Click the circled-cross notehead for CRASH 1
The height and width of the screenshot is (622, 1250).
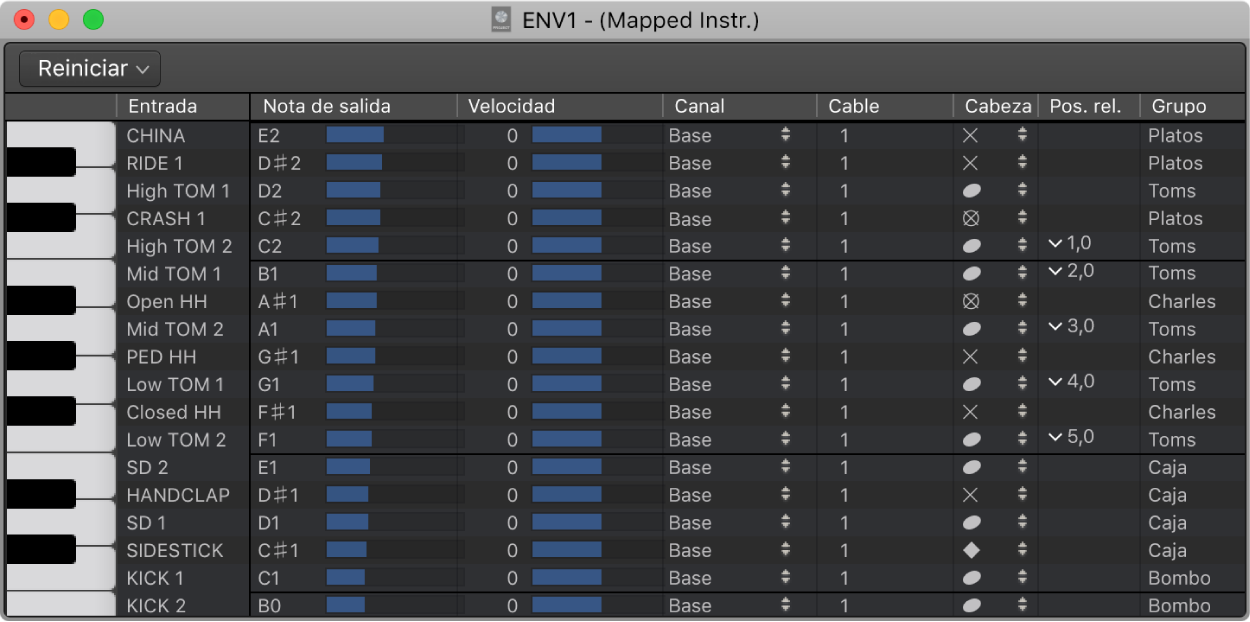(x=970, y=218)
